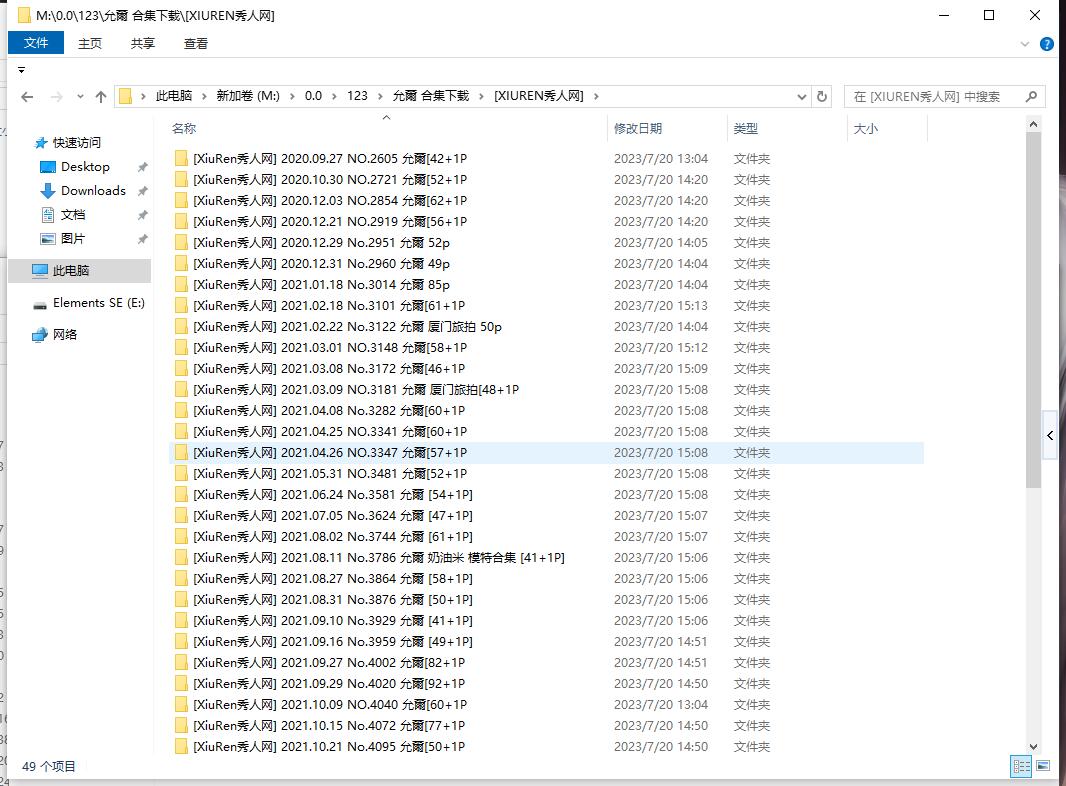Click the side panel collapse arrow

pos(1050,435)
